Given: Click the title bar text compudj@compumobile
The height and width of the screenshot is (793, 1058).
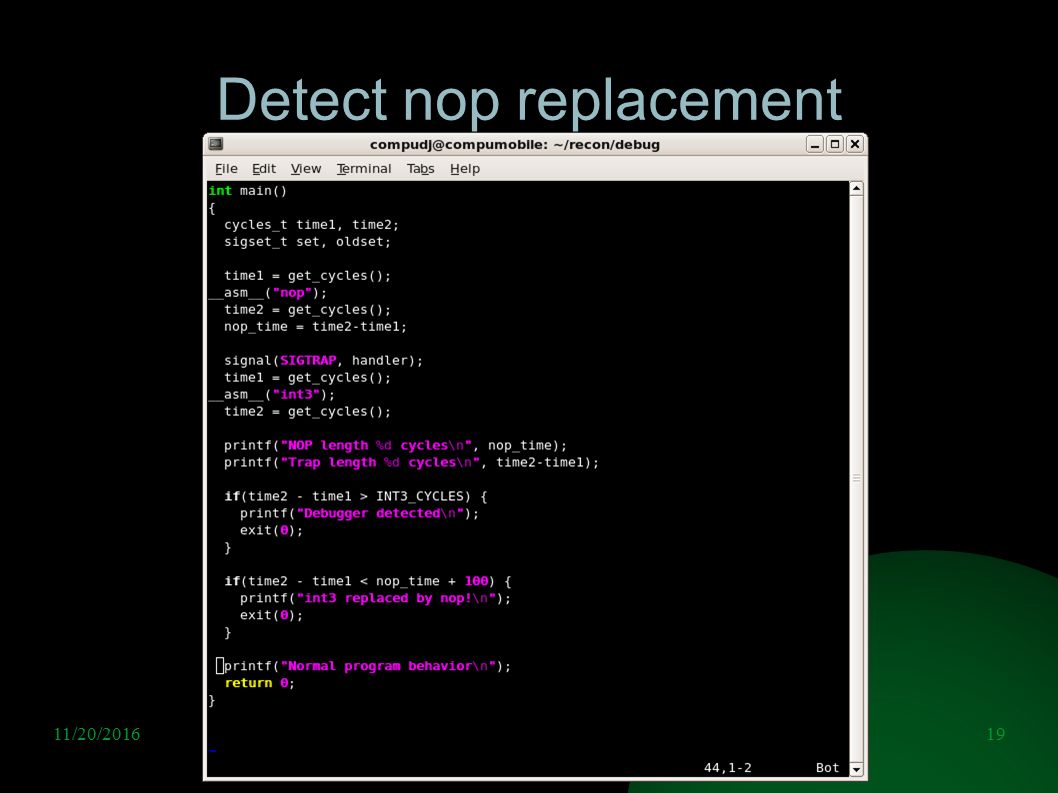Looking at the screenshot, I should [515, 144].
